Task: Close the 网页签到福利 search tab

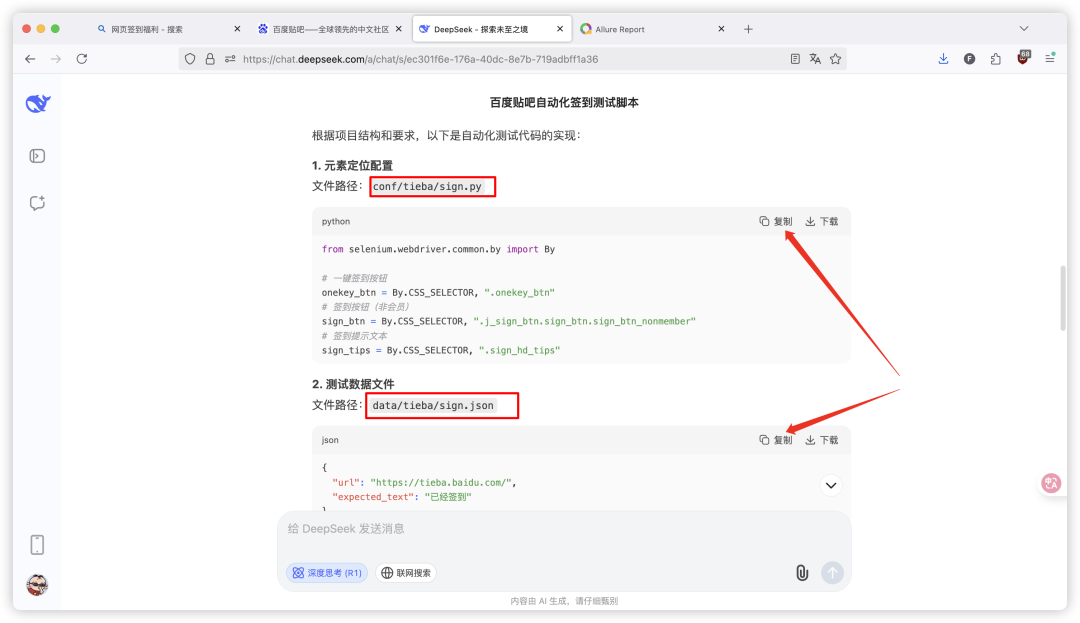Action: (x=238, y=29)
